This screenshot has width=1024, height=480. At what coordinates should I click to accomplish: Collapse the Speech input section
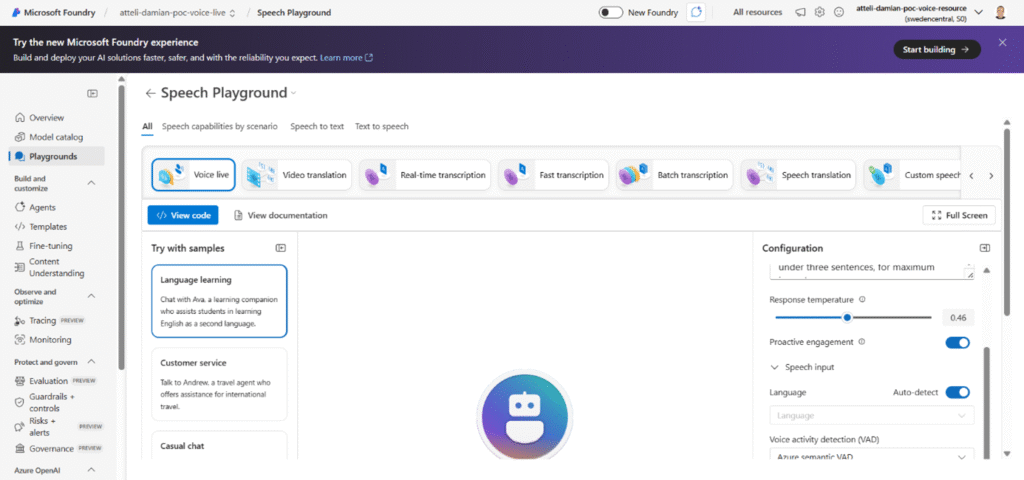click(774, 367)
